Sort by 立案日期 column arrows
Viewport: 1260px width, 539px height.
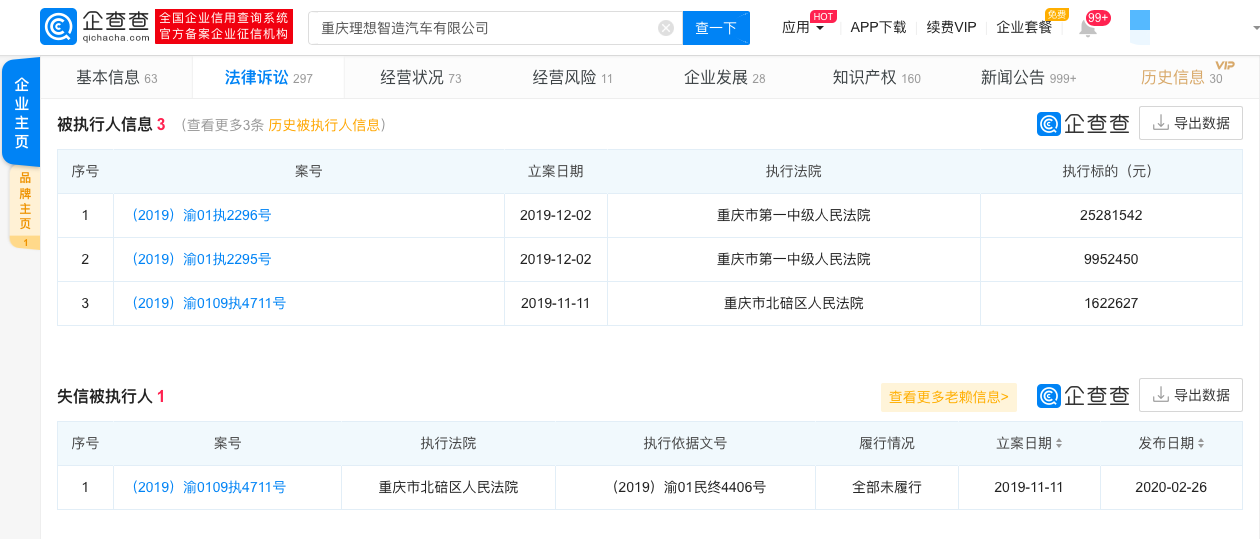(1059, 443)
